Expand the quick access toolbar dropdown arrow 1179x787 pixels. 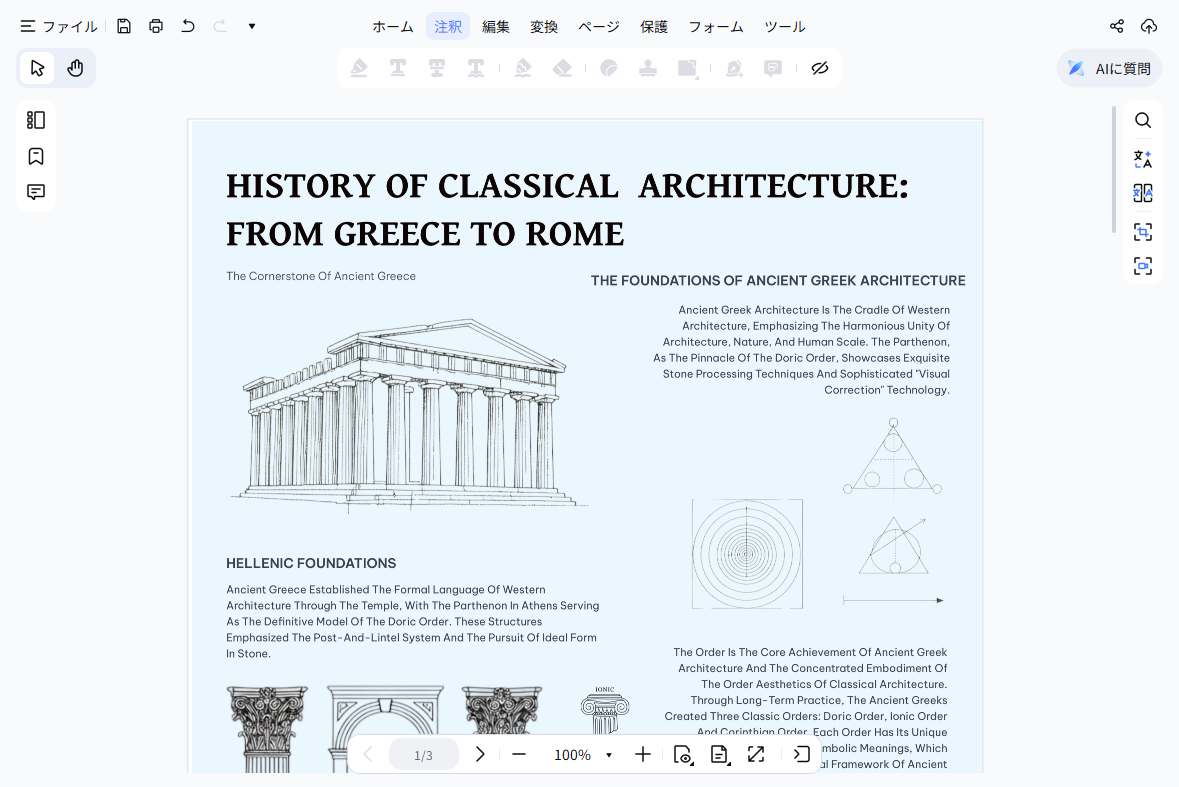pos(252,26)
